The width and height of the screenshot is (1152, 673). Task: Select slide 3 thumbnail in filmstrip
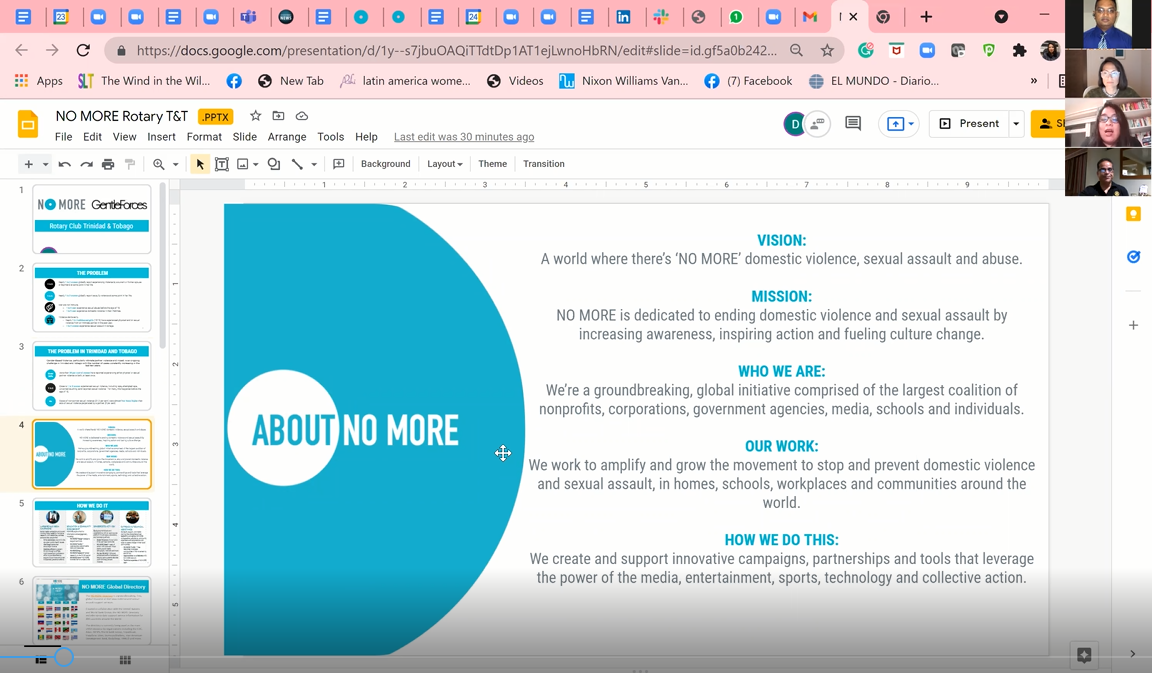coord(92,376)
